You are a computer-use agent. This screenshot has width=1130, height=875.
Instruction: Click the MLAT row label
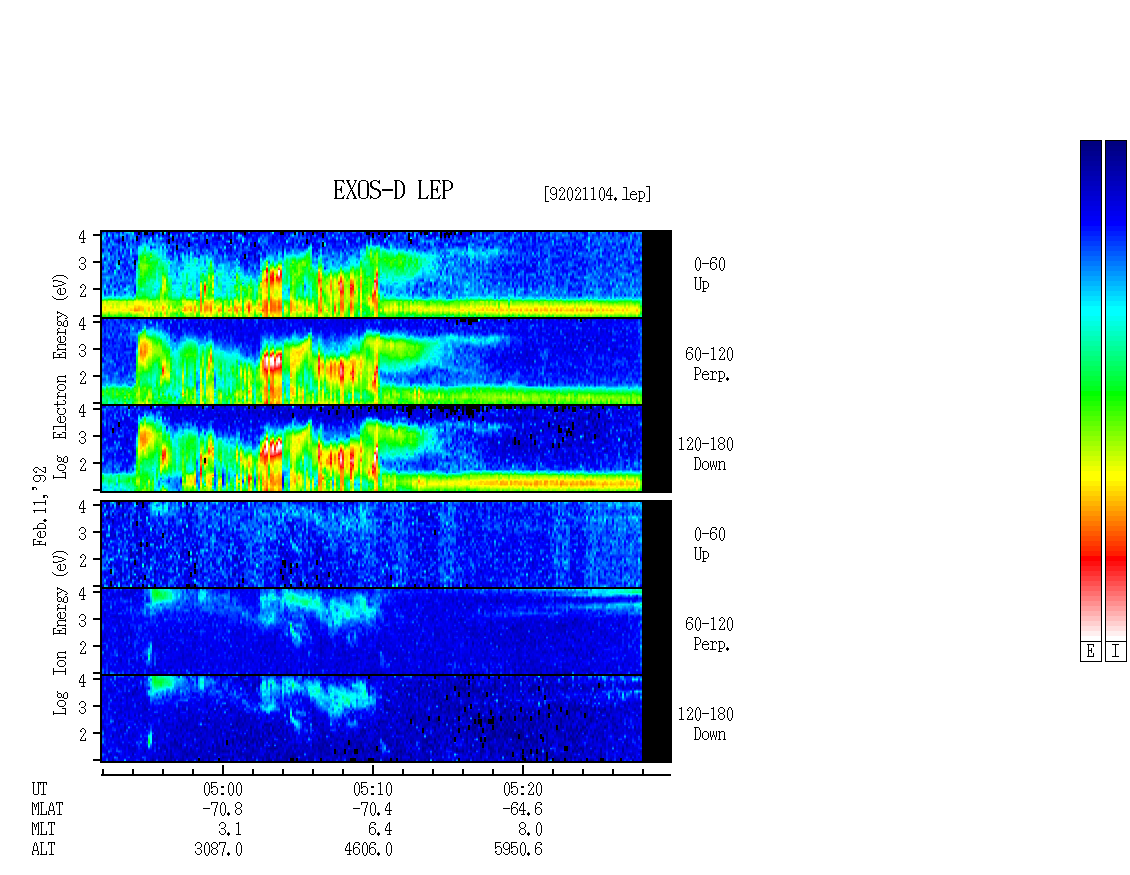tap(48, 809)
